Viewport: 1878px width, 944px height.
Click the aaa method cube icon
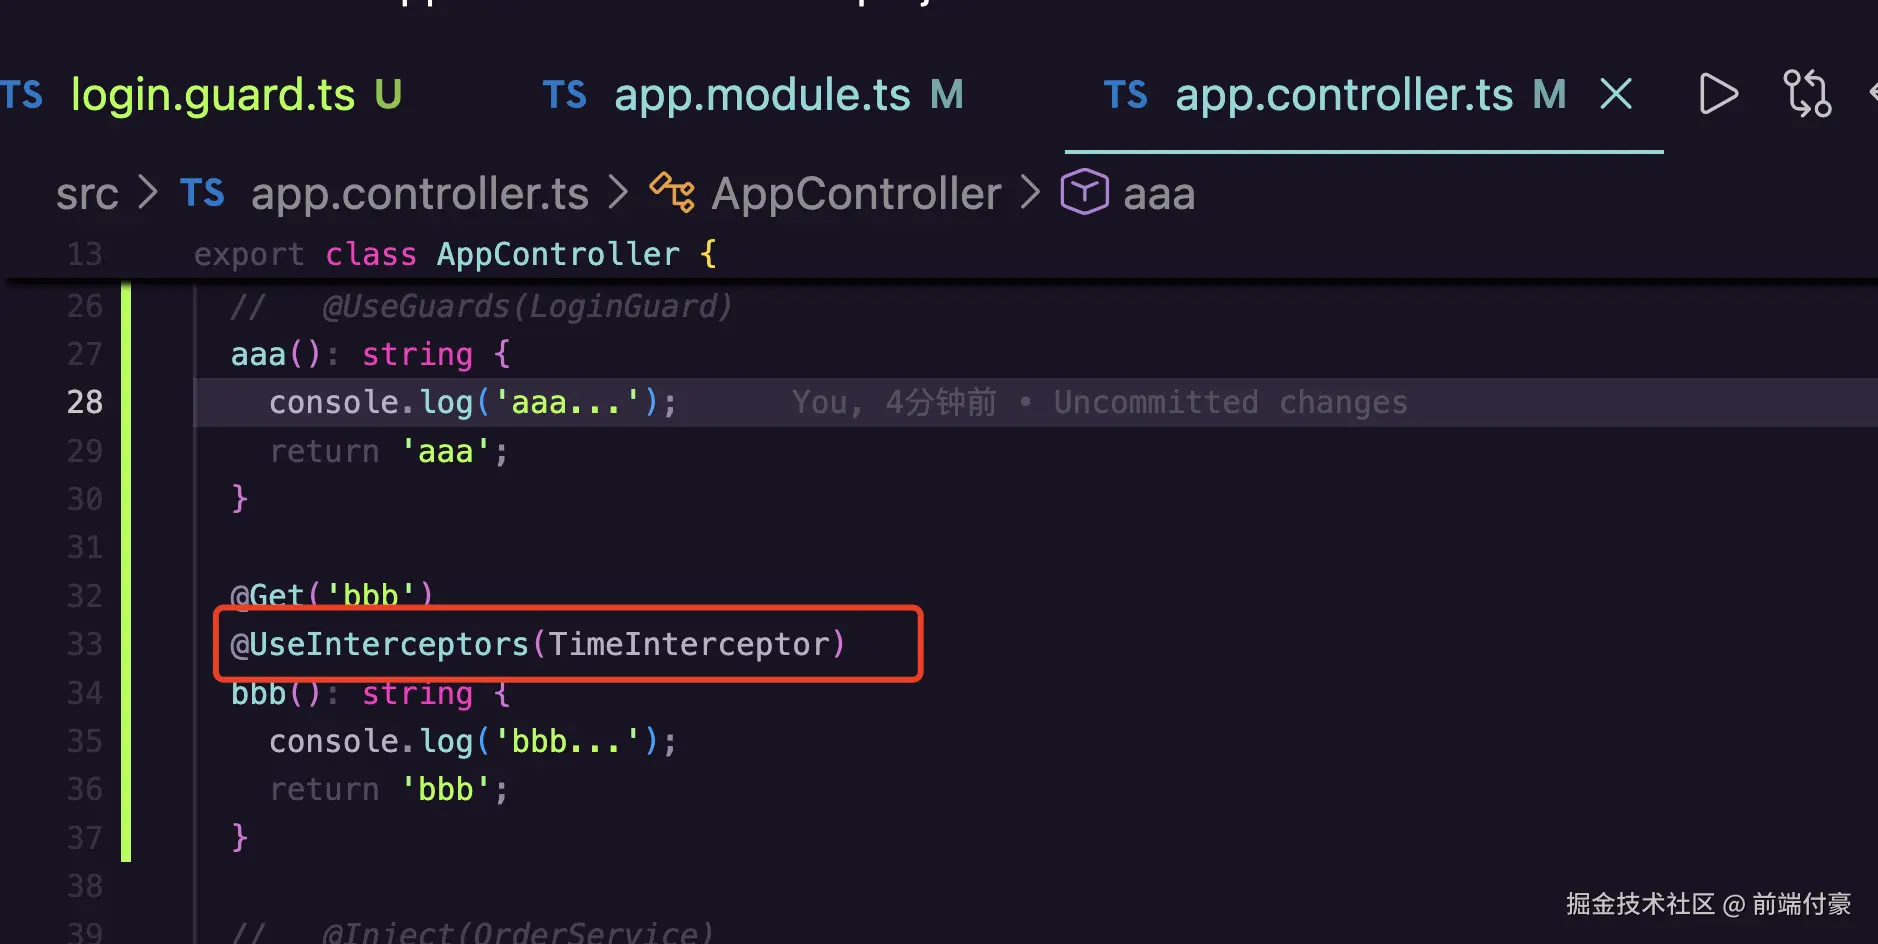tap(1084, 192)
